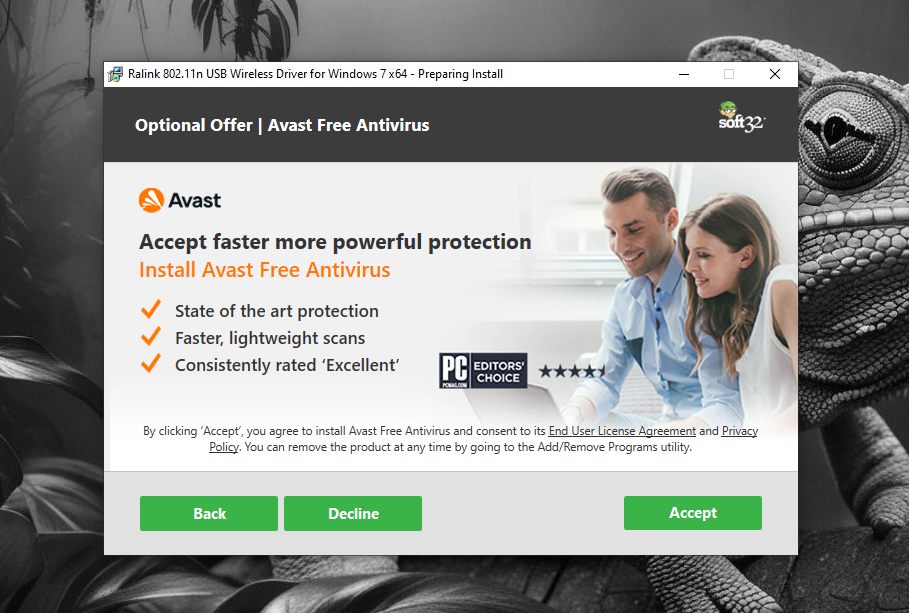Viewport: 909px width, 613px height.
Task: Click the installer icon in title bar
Action: tap(115, 74)
